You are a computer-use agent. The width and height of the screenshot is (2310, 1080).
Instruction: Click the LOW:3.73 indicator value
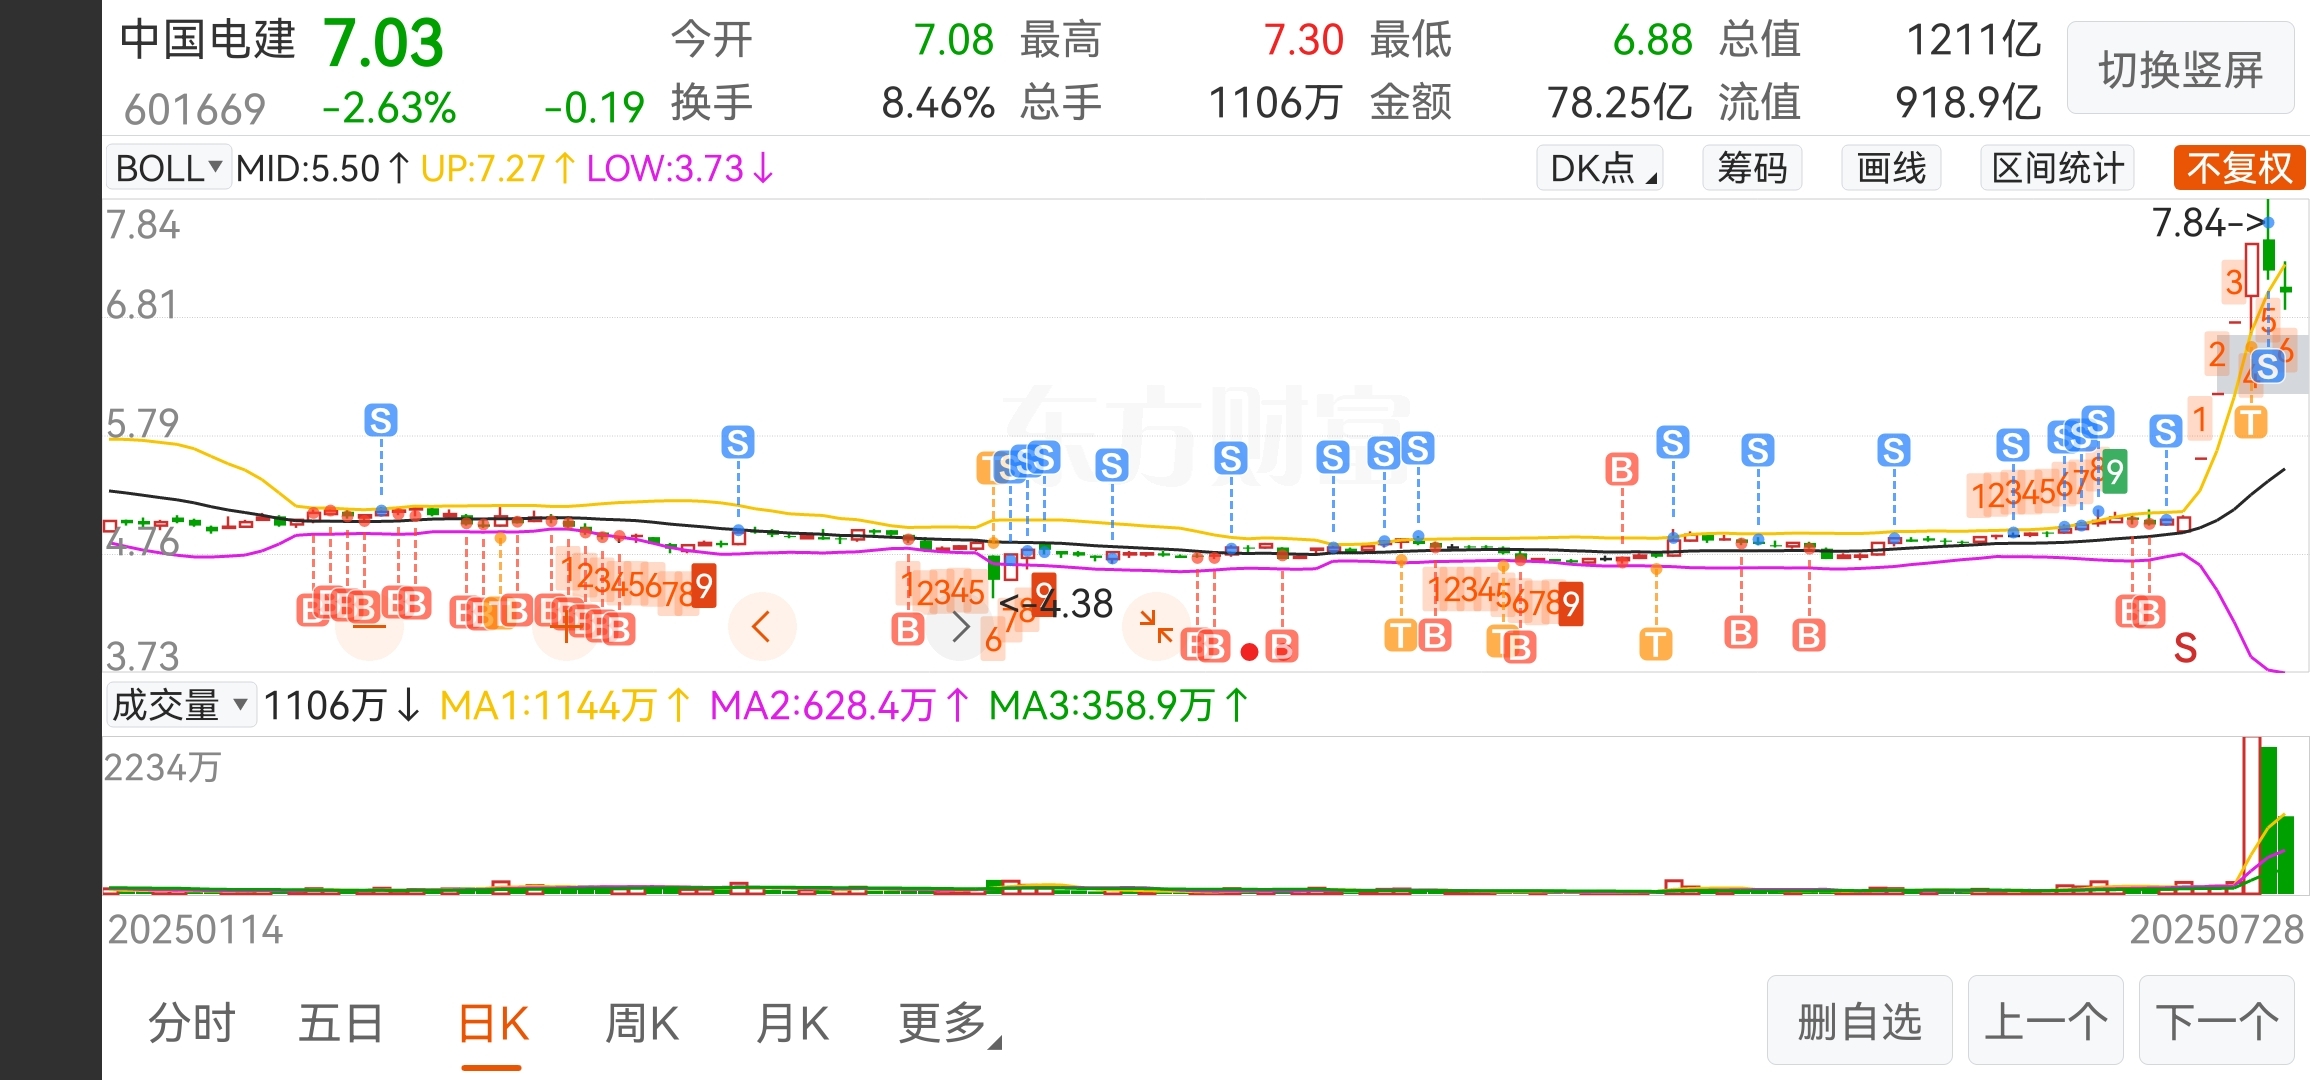click(x=680, y=168)
